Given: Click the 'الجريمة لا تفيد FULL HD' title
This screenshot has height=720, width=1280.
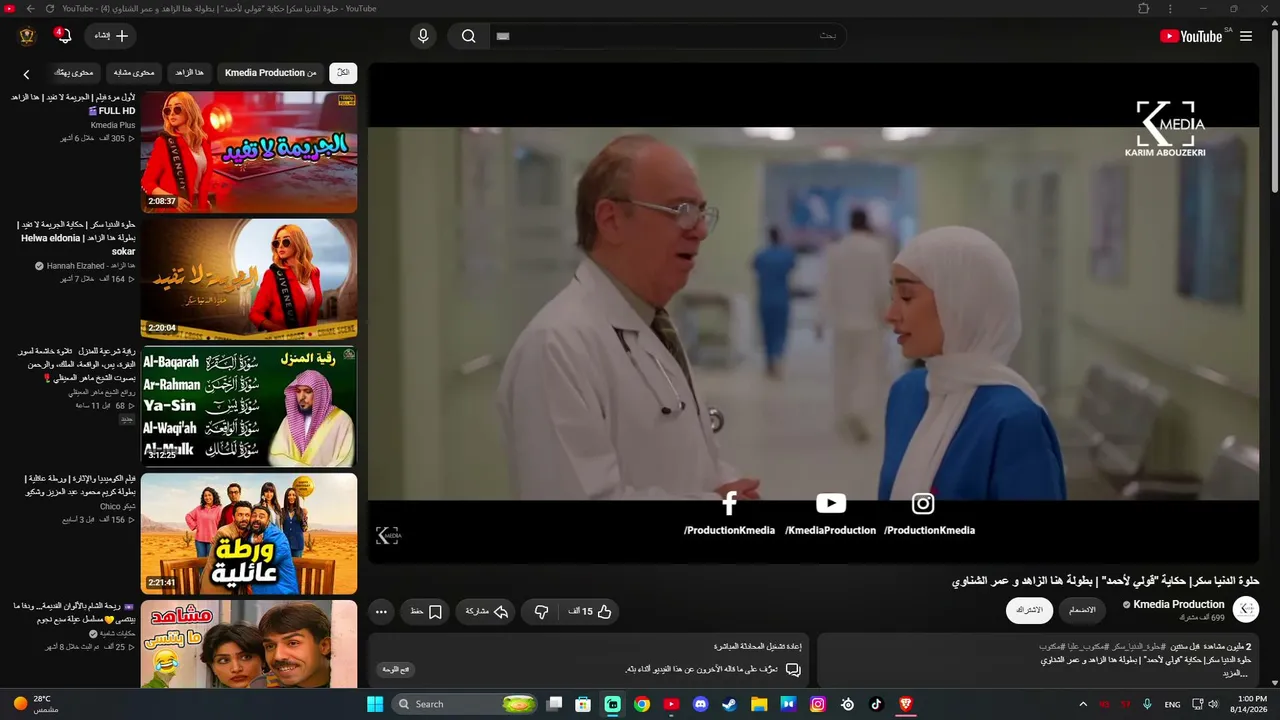Looking at the screenshot, I should (73, 104).
